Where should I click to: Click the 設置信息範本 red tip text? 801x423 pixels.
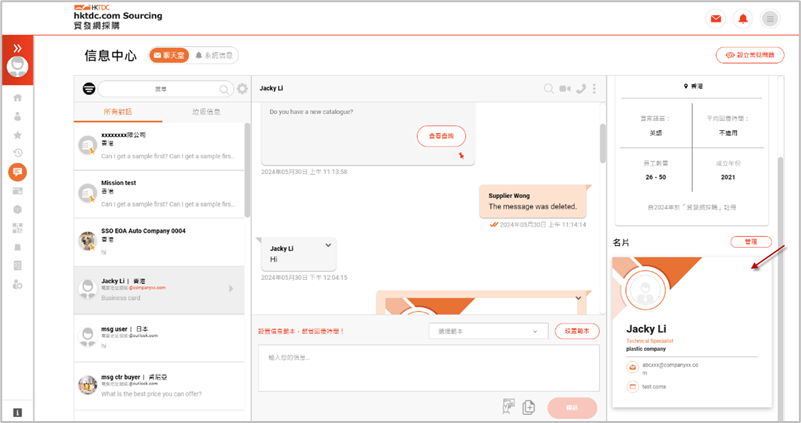coord(301,332)
